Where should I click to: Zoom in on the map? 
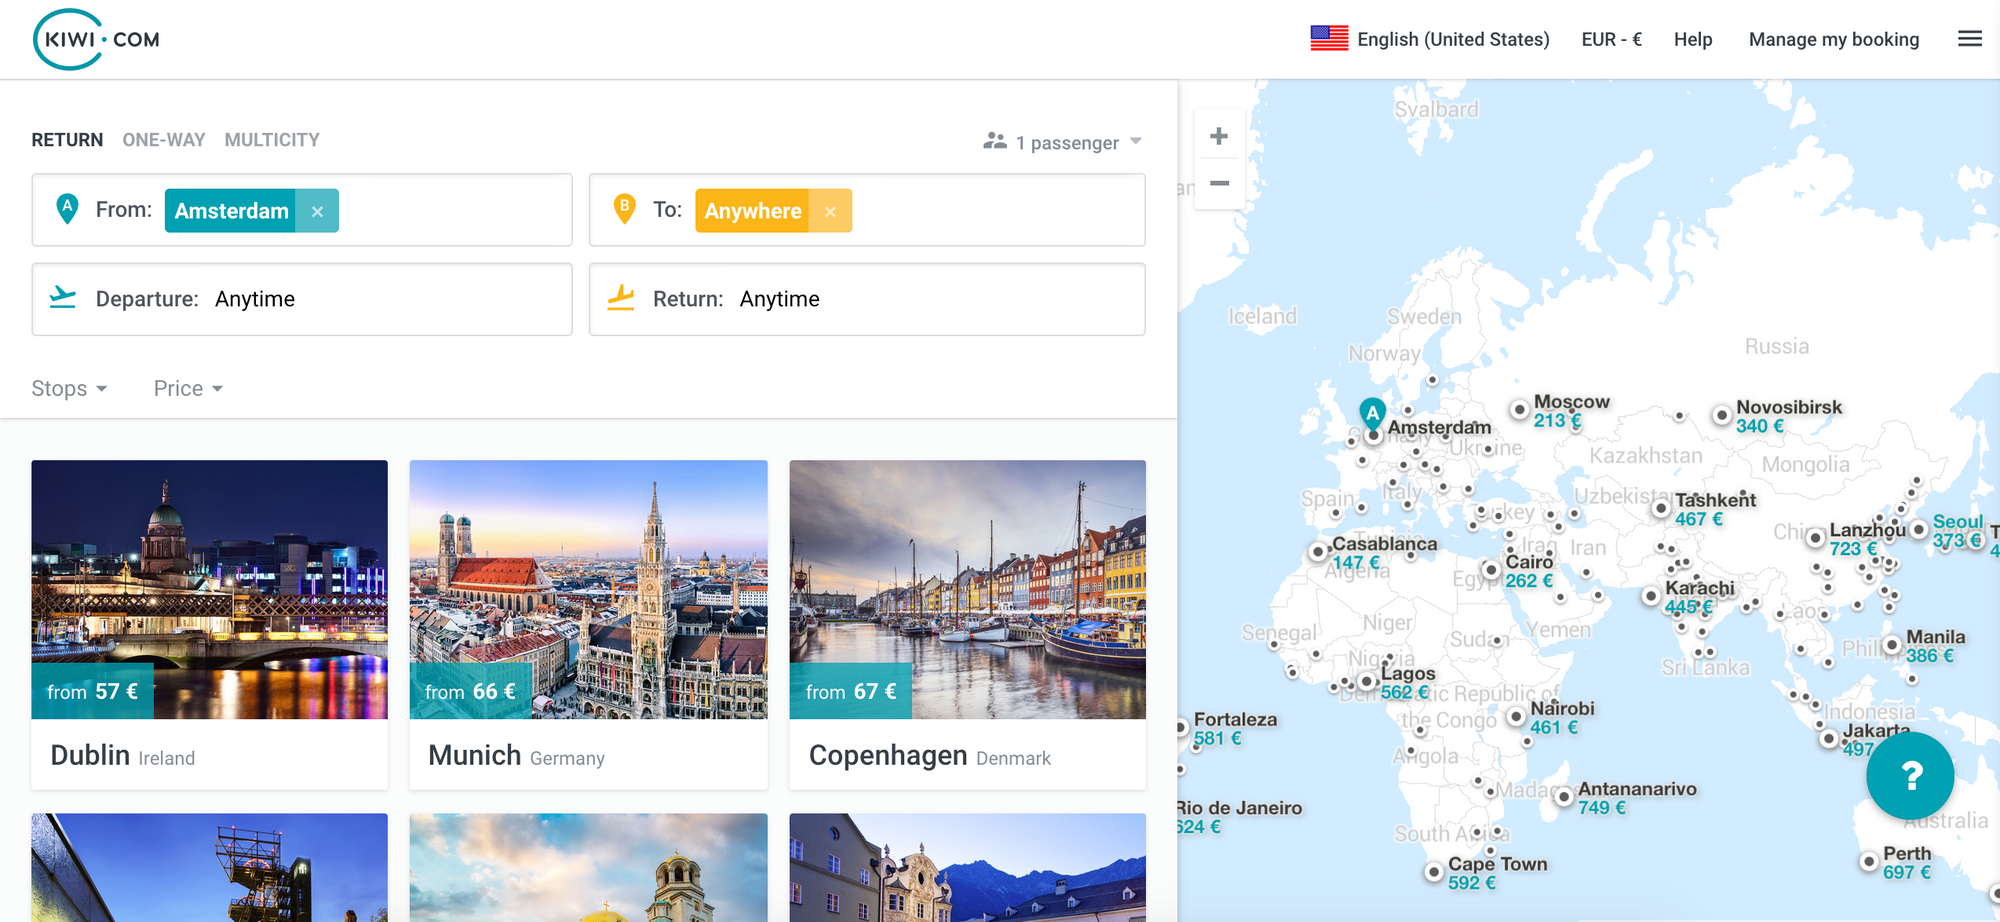coord(1219,136)
